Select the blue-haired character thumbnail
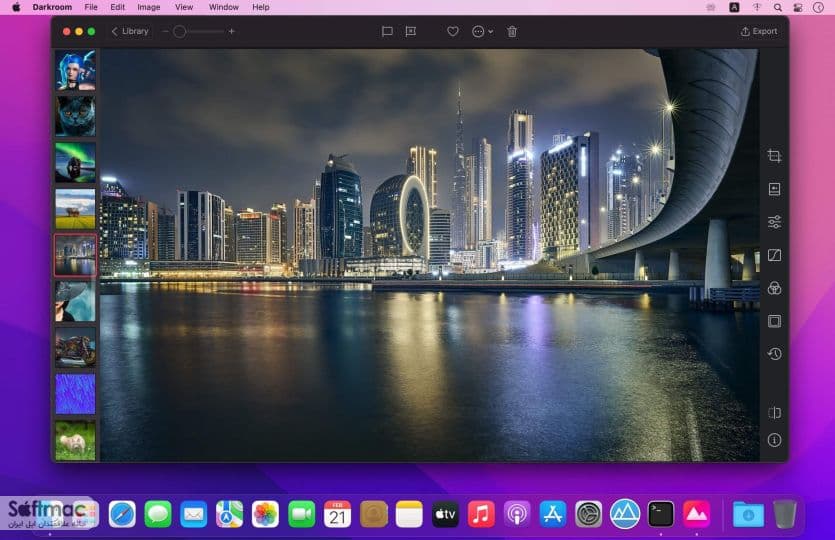This screenshot has width=835, height=540. click(x=75, y=70)
